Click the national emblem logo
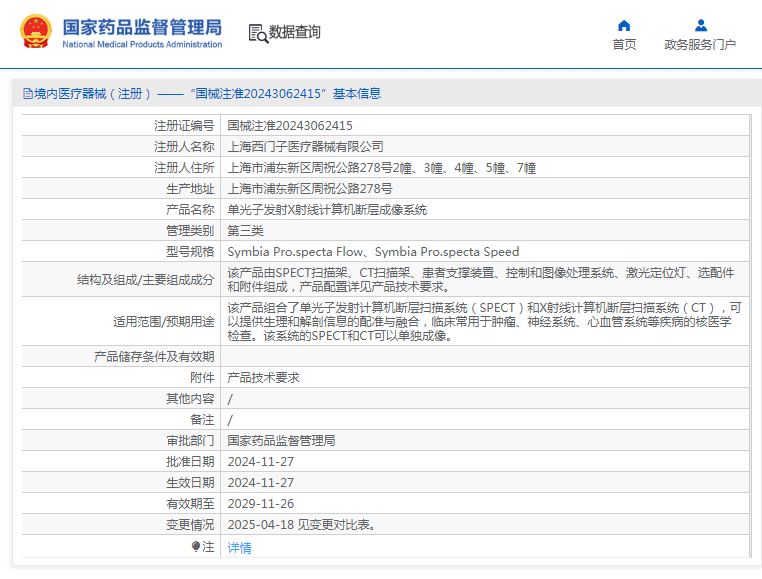Screen dimensions: 762x579 (x=35, y=32)
